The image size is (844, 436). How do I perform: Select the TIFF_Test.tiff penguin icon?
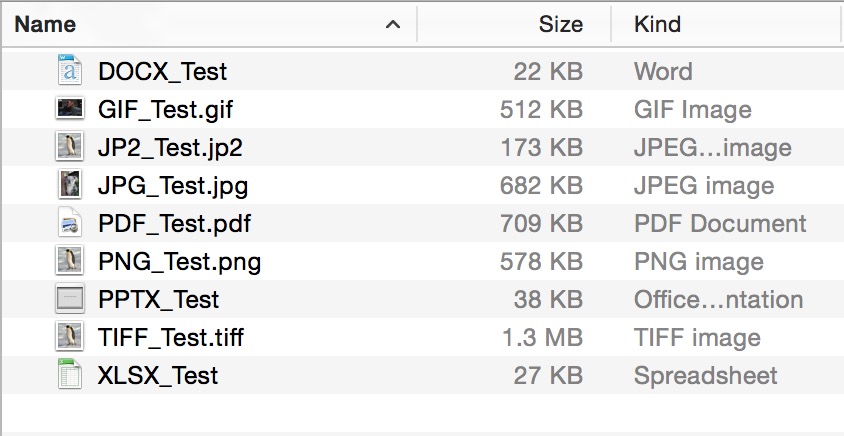tap(70, 336)
